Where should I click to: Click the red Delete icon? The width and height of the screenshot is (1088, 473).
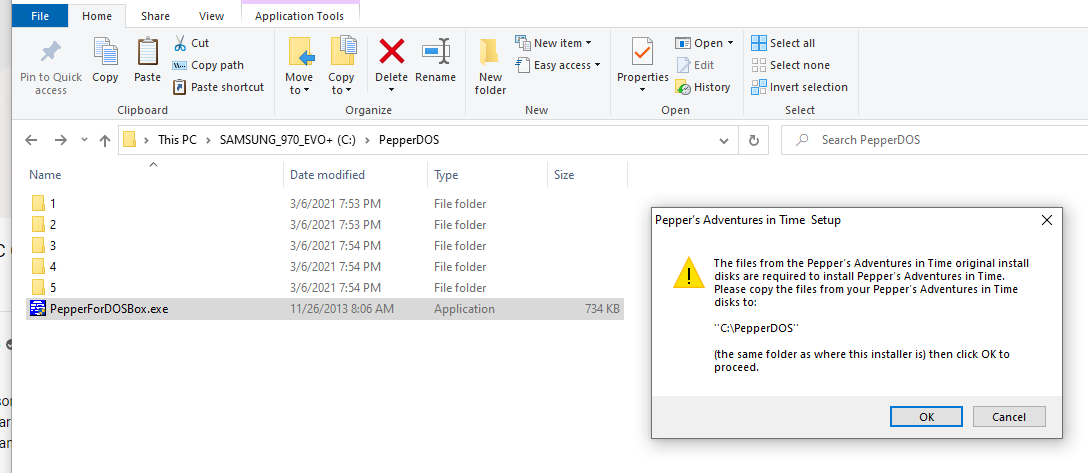click(x=391, y=52)
